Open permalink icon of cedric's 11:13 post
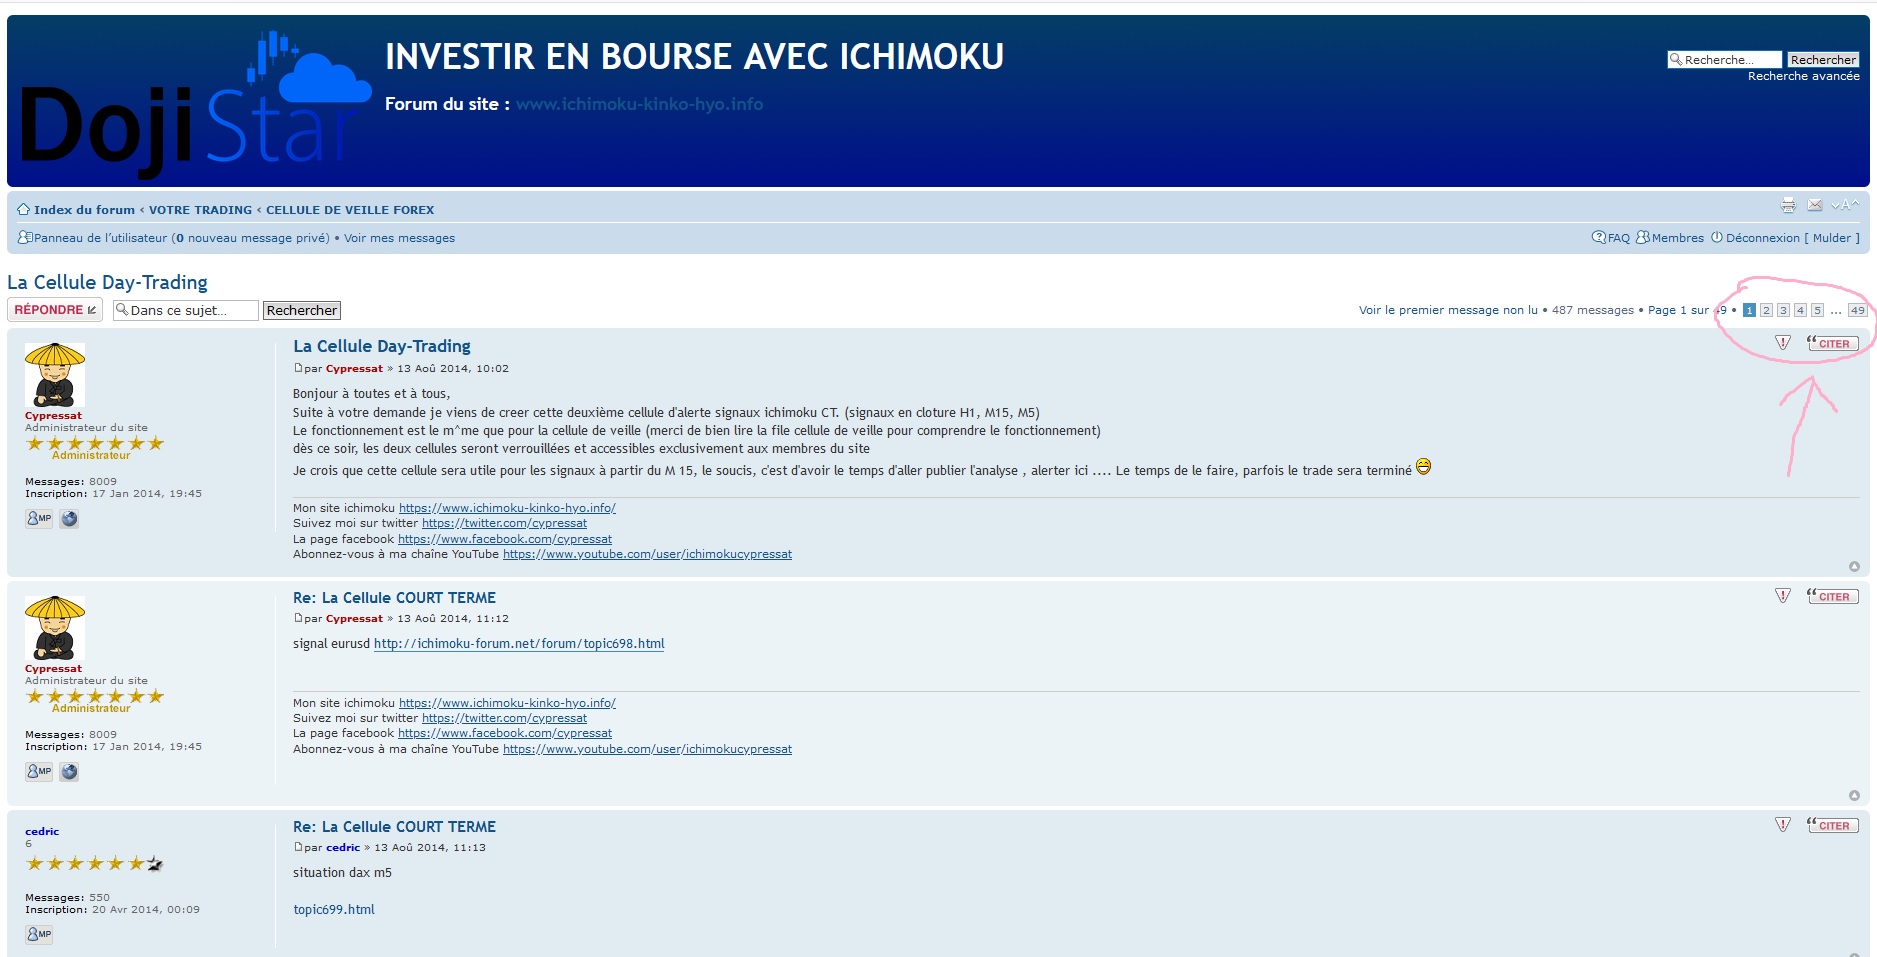The width and height of the screenshot is (1877, 957). tap(298, 847)
